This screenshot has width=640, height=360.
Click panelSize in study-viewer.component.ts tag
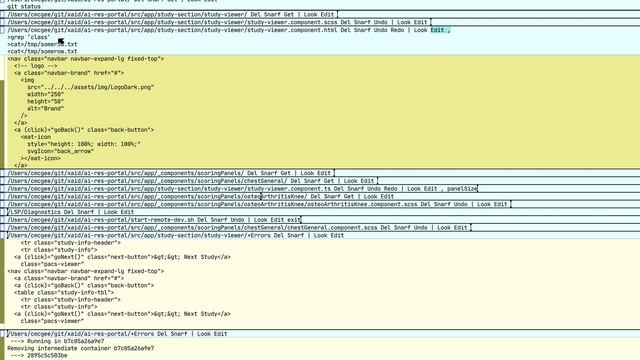[462, 189]
